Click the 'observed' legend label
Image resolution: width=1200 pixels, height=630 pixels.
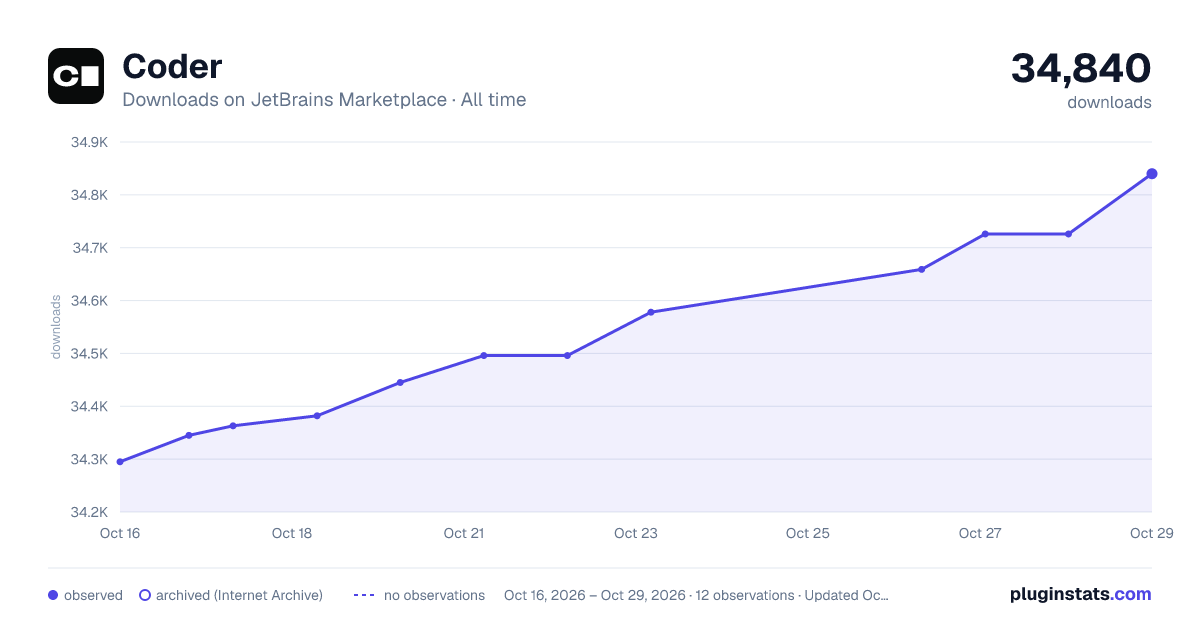click(x=93, y=595)
